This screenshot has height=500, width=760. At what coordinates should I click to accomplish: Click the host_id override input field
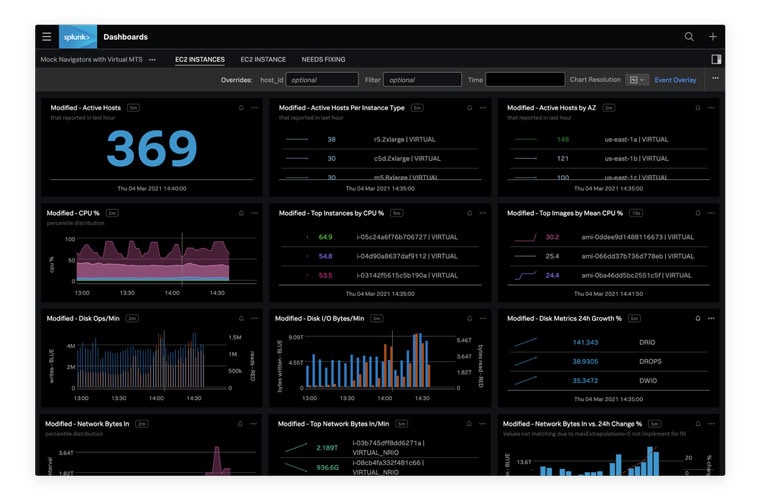[x=322, y=80]
